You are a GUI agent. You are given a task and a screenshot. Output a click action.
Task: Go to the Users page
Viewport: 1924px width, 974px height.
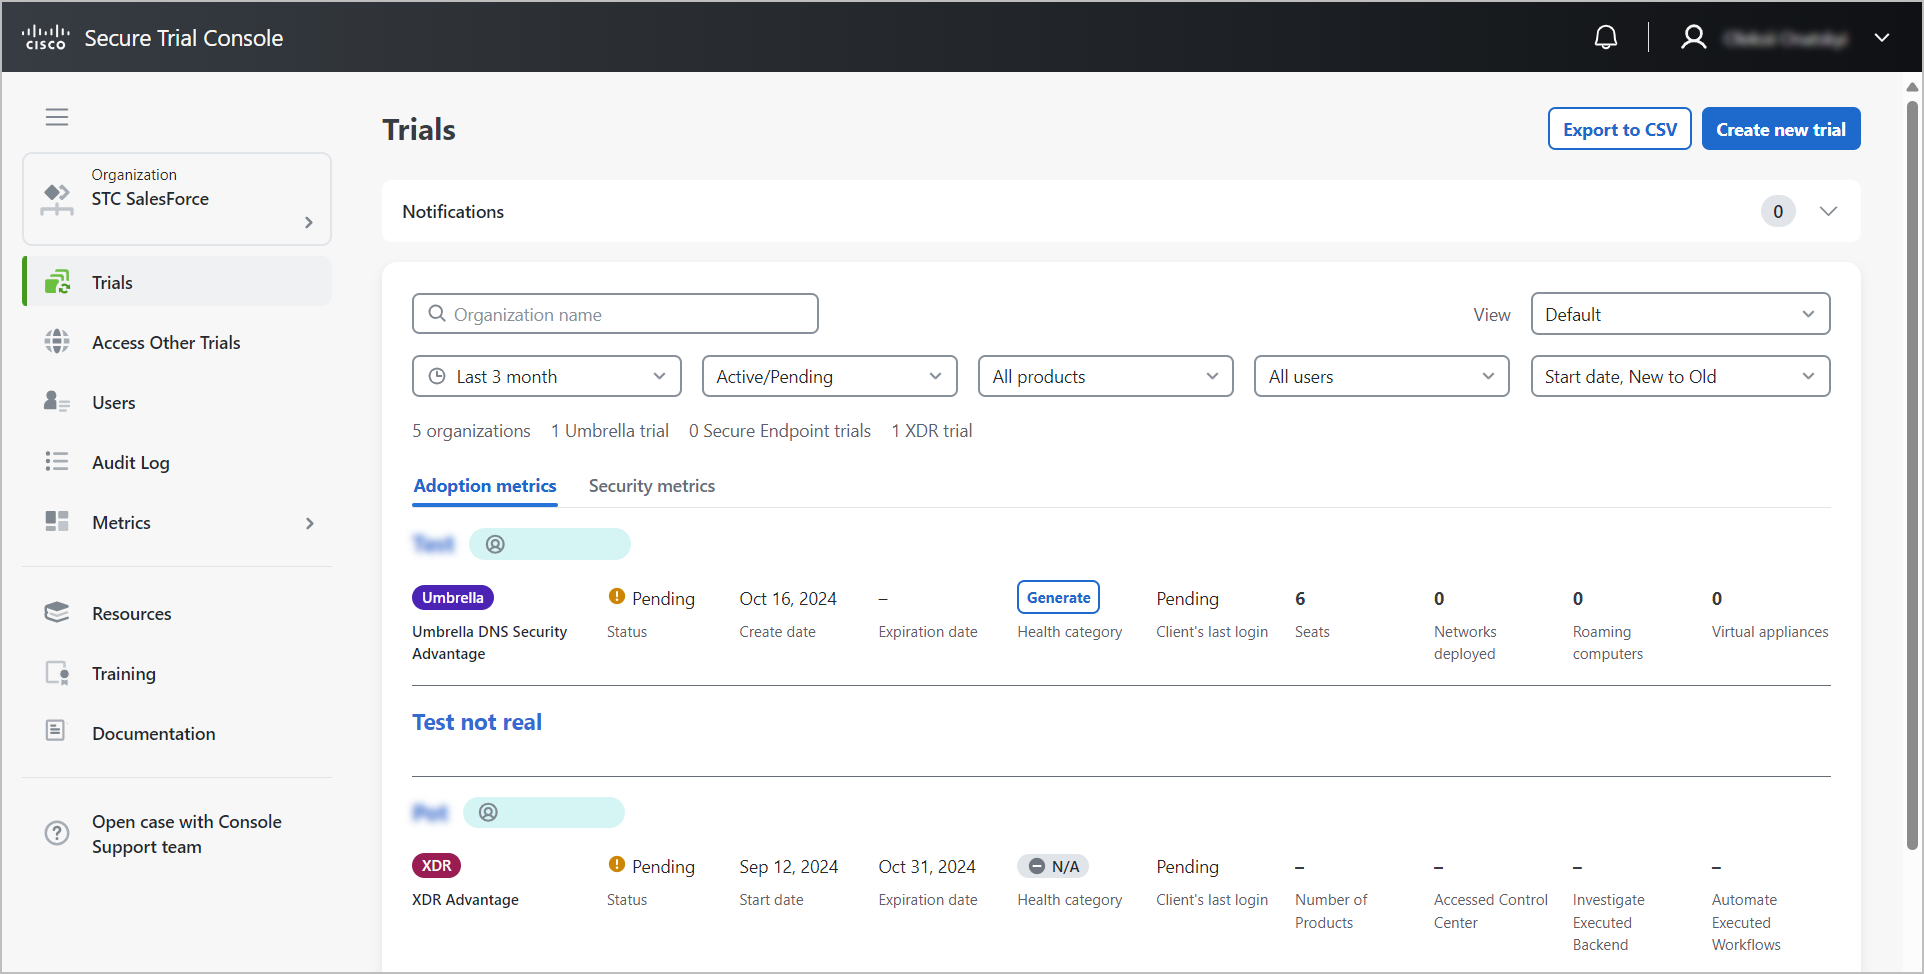pos(114,403)
